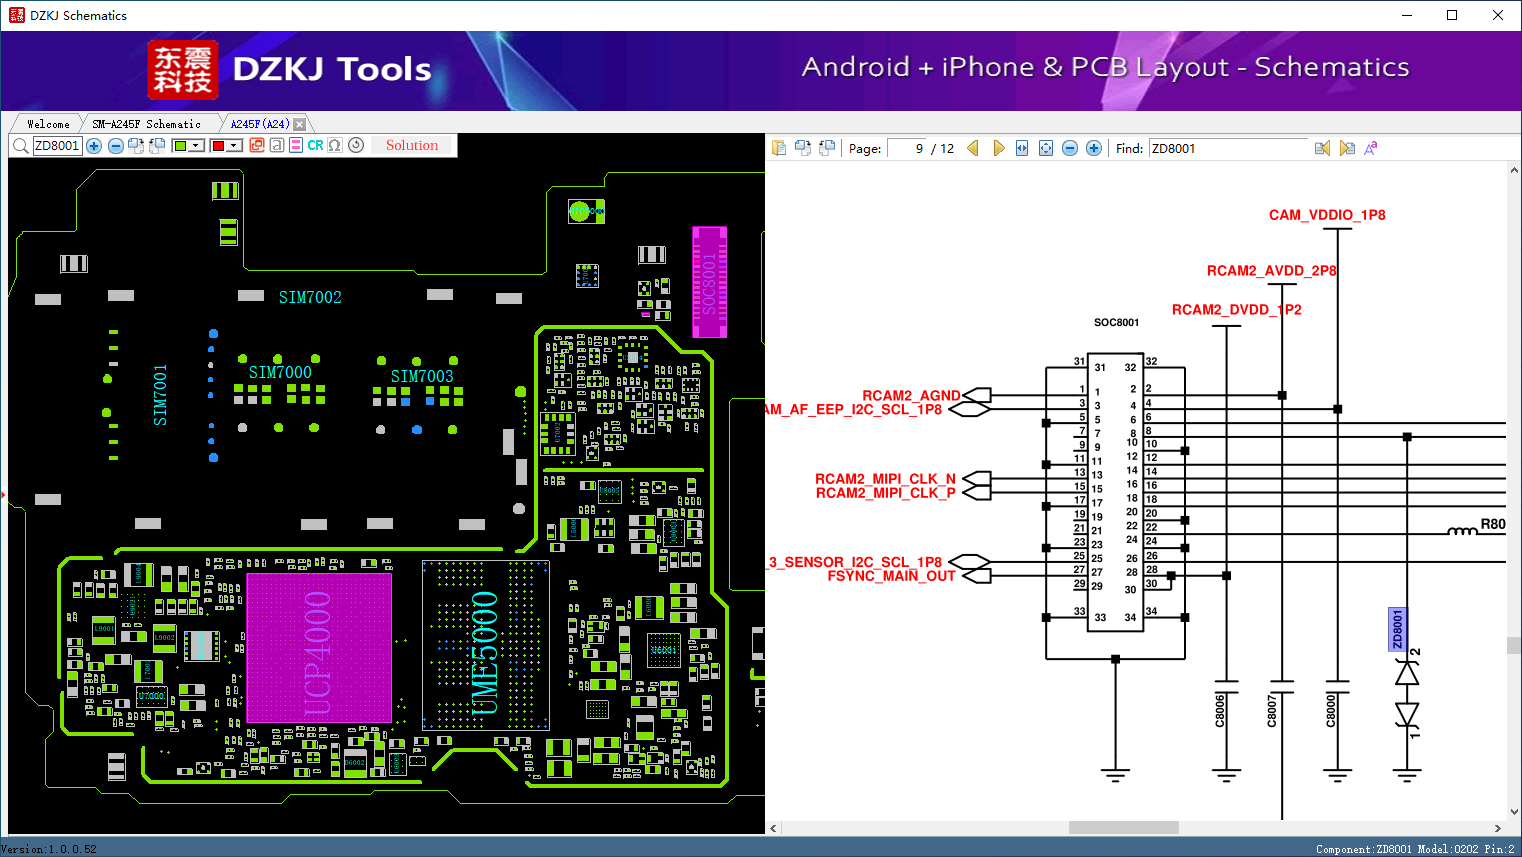Image resolution: width=1522 pixels, height=857 pixels.
Task: Click the green color swatch
Action: [x=180, y=146]
